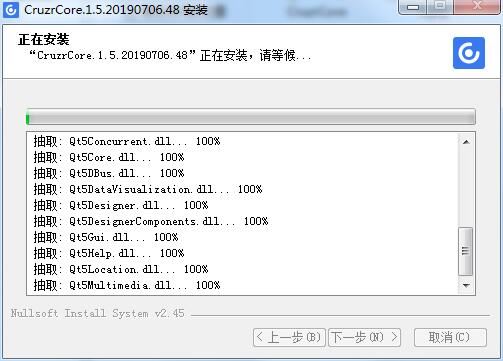Click the 取消(C) cancel button
This screenshot has height=361, width=503.
point(450,337)
